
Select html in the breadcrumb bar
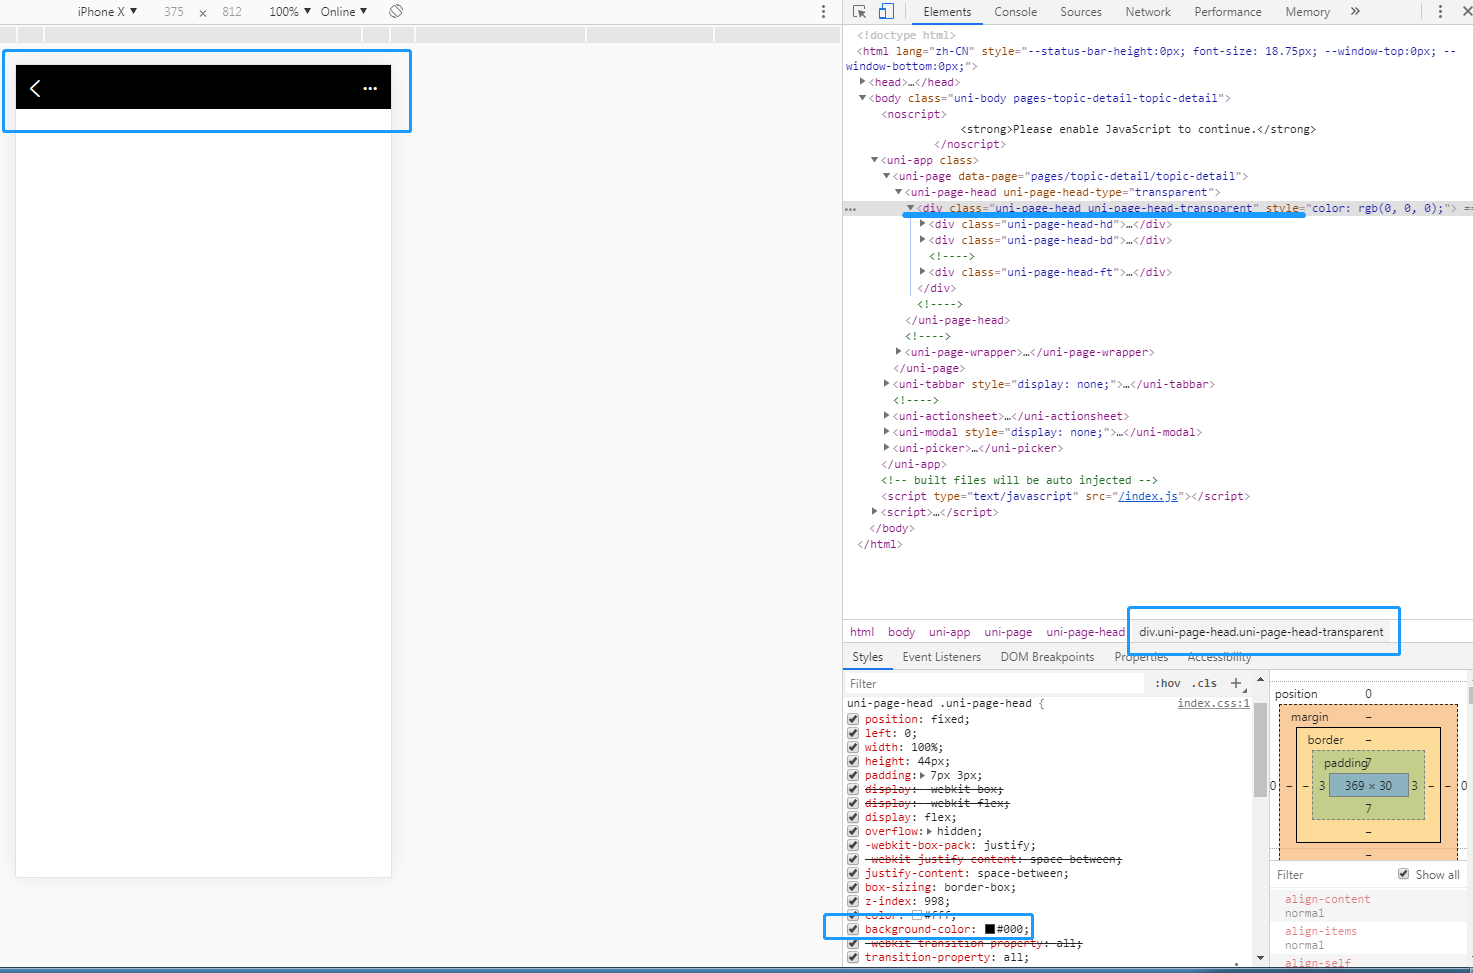(x=862, y=632)
